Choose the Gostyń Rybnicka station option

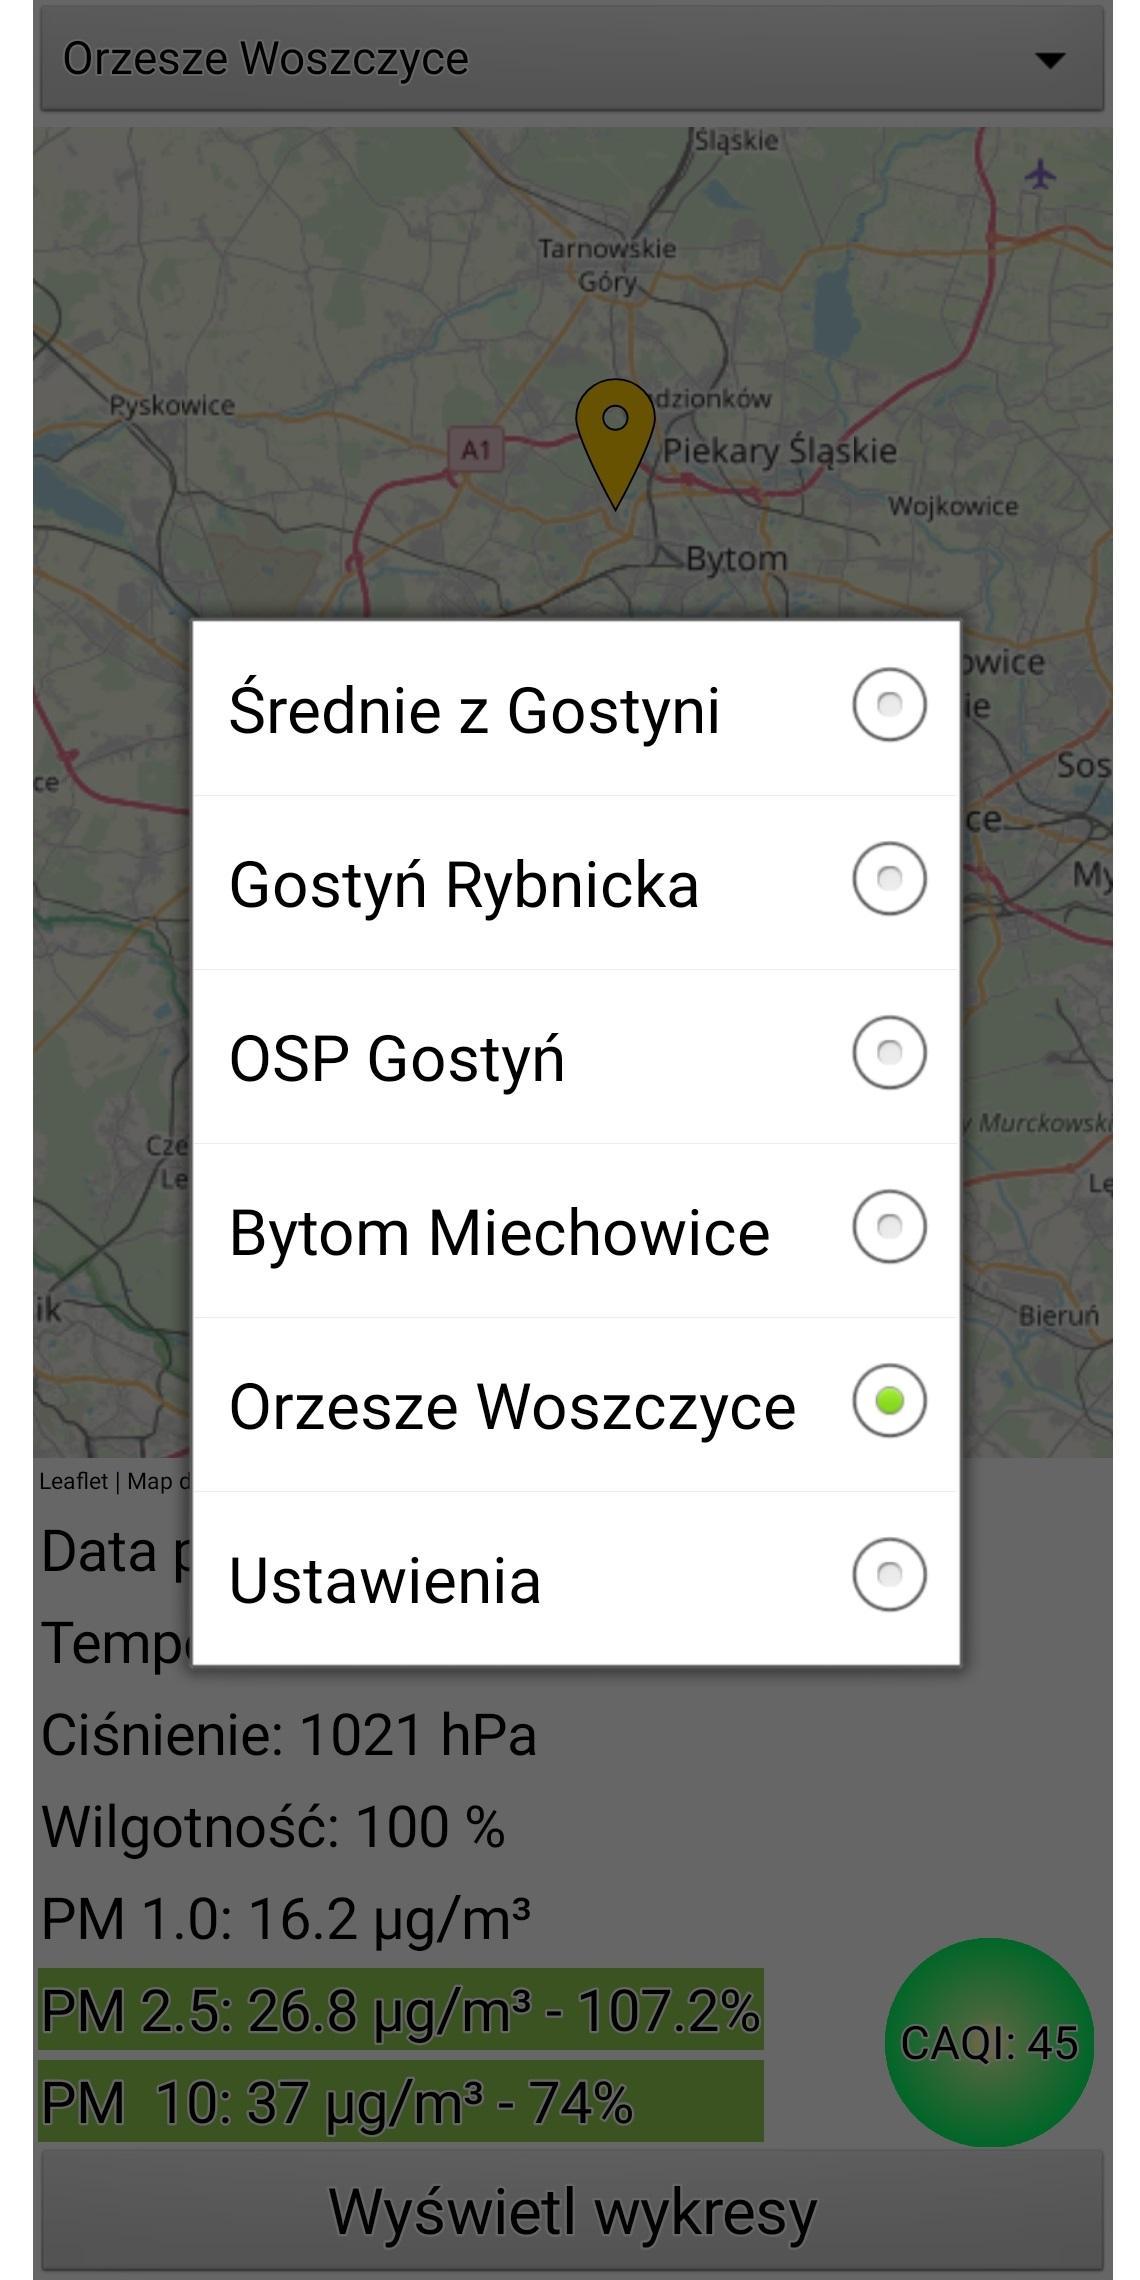(x=888, y=882)
